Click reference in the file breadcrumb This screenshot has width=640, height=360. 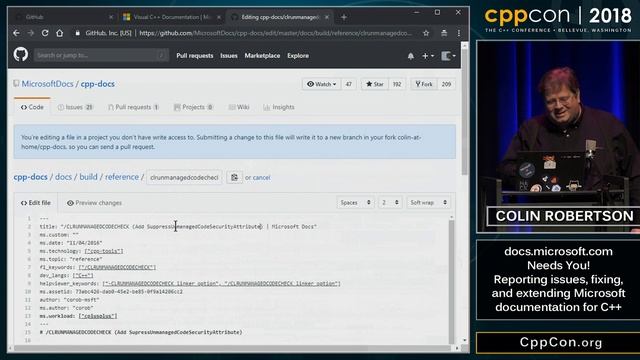(122, 177)
